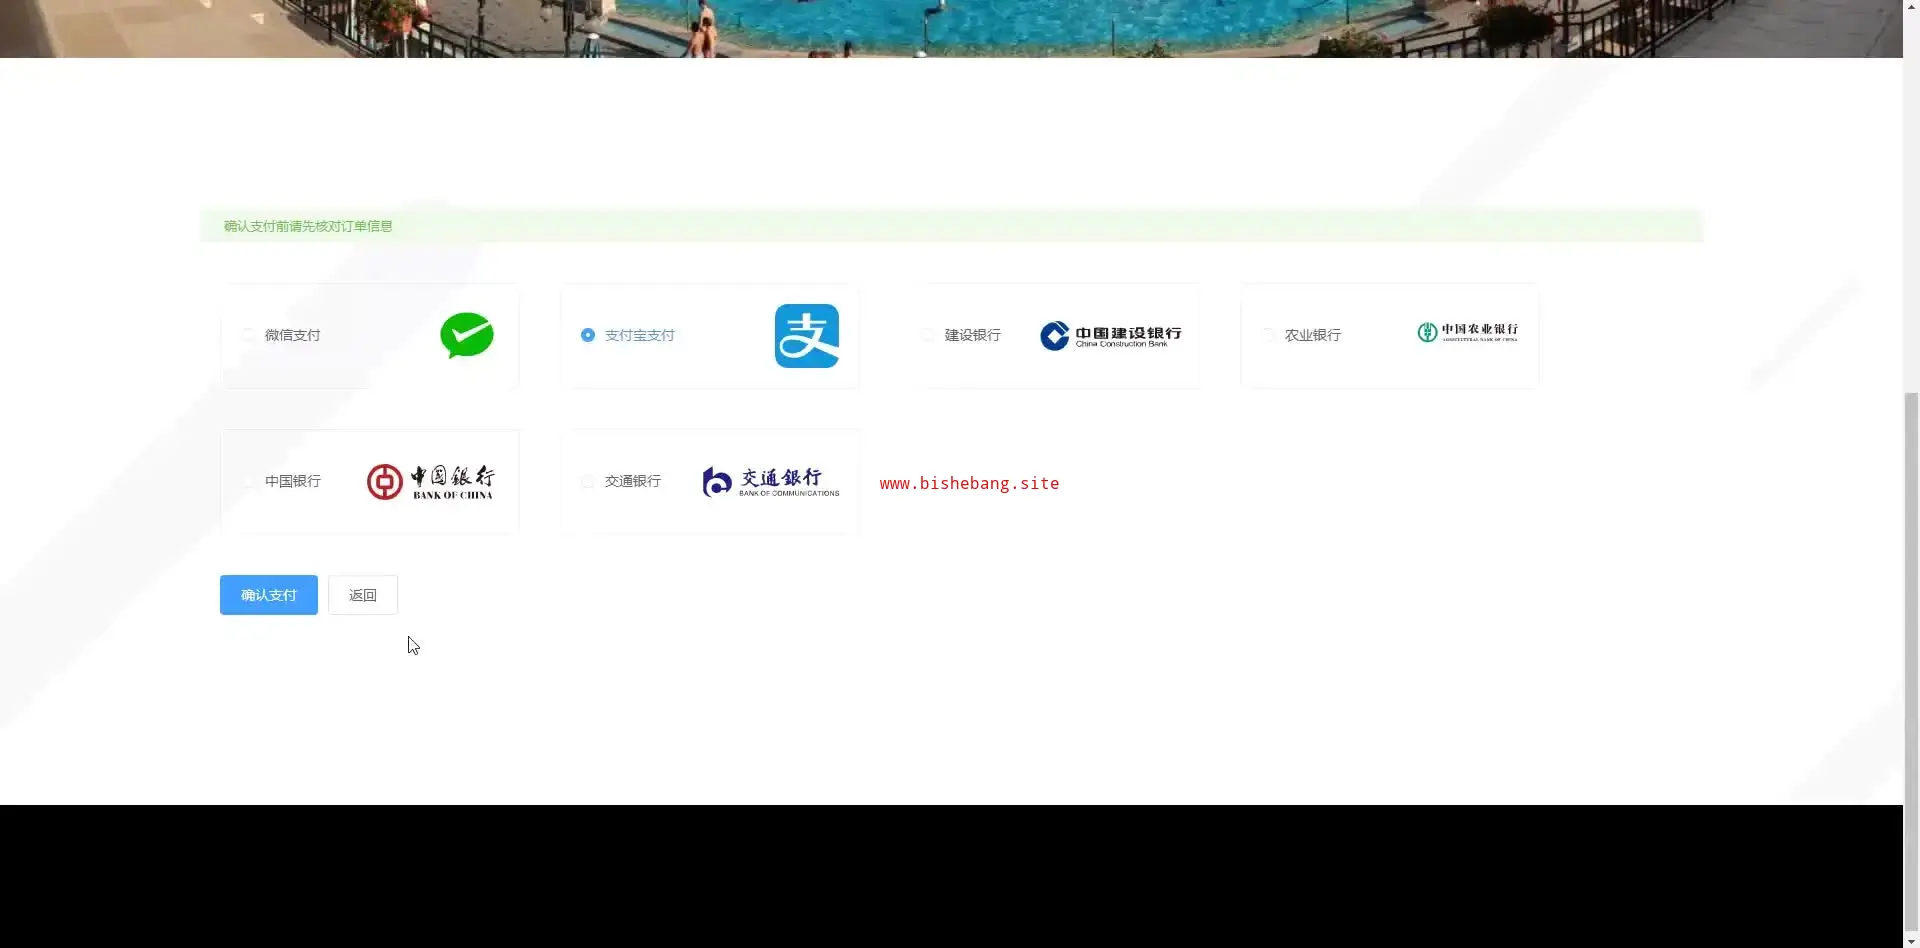Select the 微信支付 radio button

(x=248, y=335)
